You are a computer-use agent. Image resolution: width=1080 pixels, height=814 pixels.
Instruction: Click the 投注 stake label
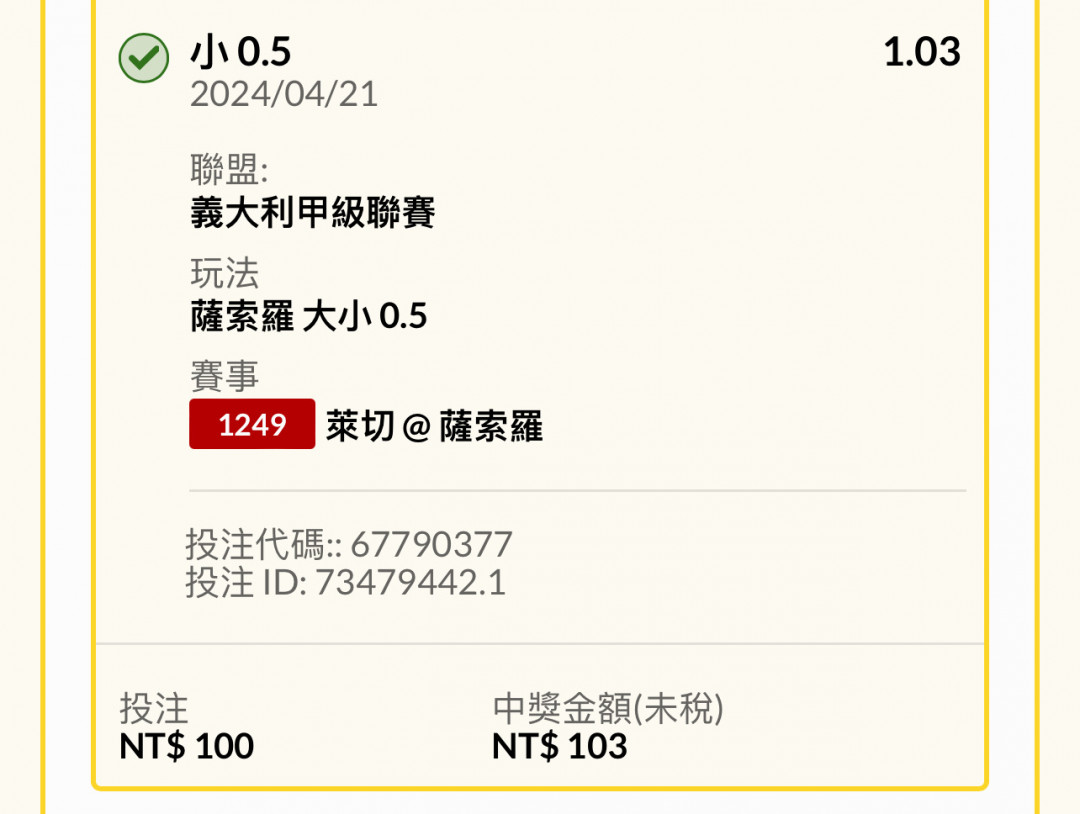click(153, 708)
